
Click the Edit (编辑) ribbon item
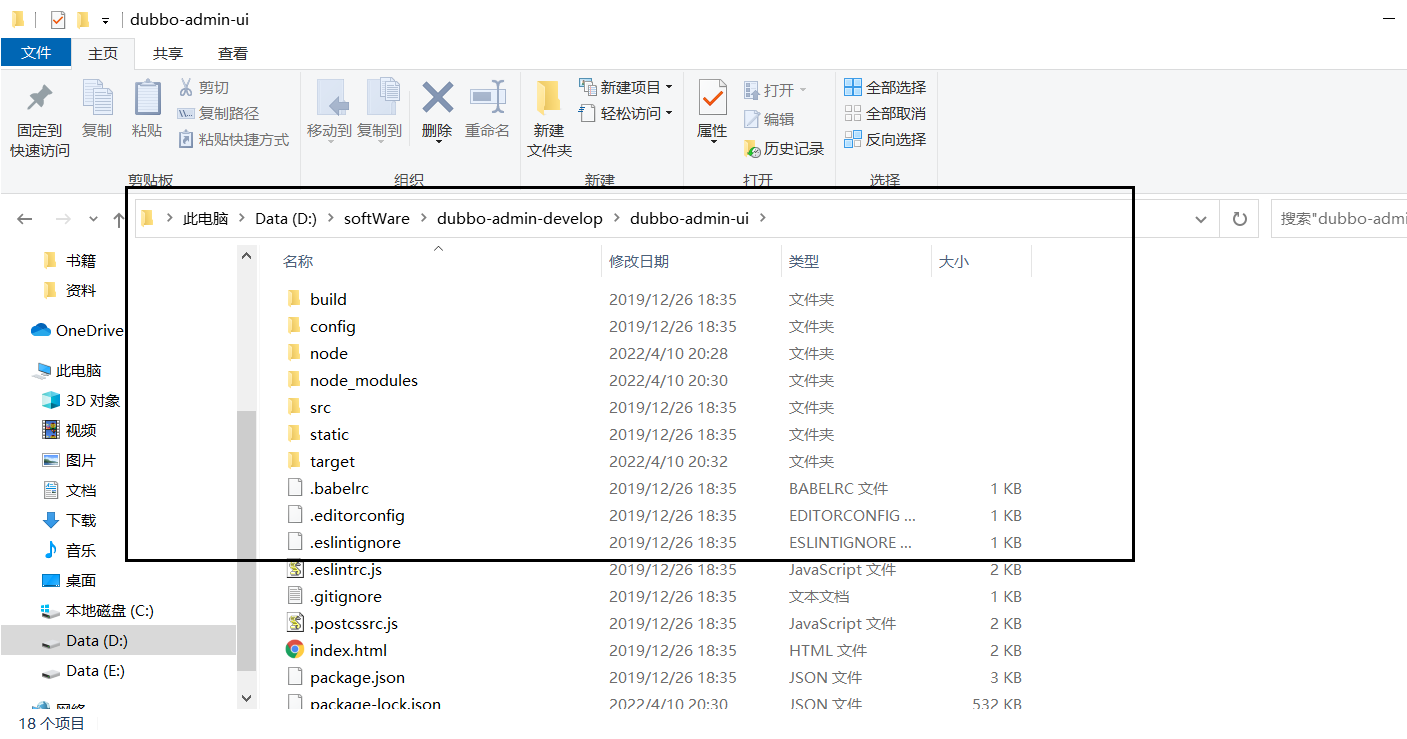tap(769, 119)
